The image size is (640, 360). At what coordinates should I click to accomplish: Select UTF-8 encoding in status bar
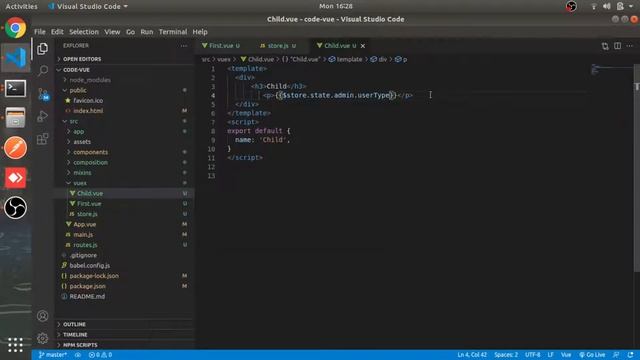pos(533,355)
